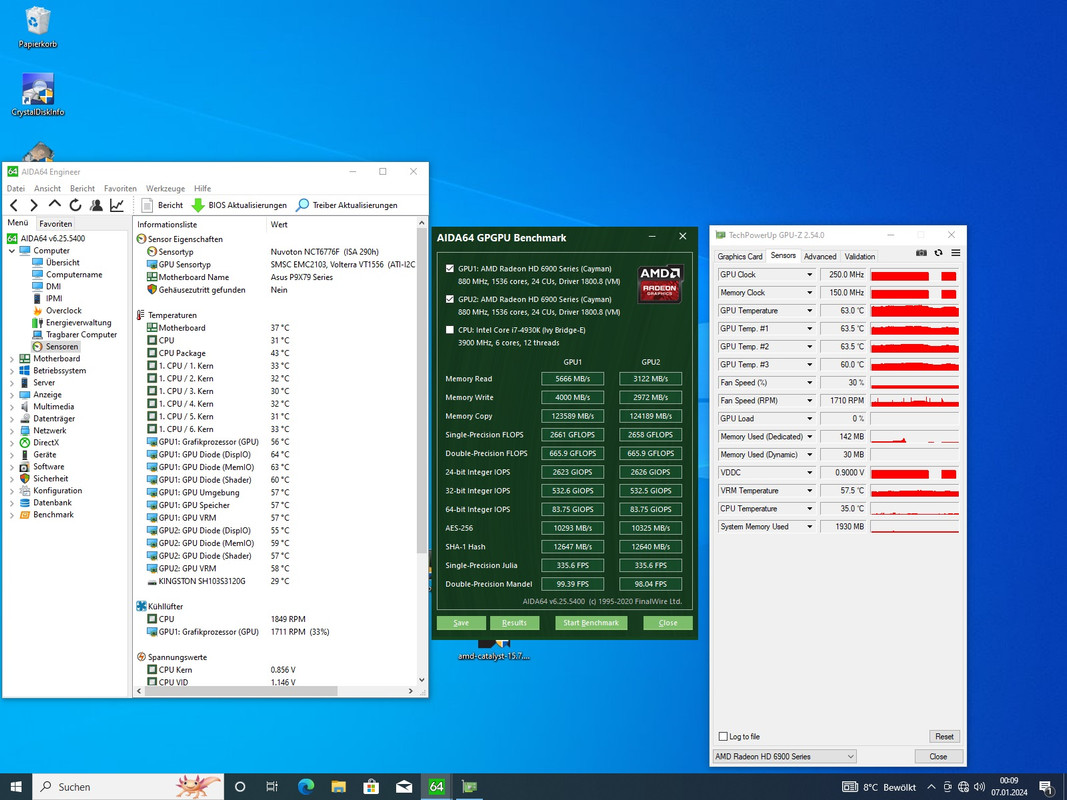The image size is (1067, 800).
Task: Click Start Benchmark button
Action: tap(591, 622)
